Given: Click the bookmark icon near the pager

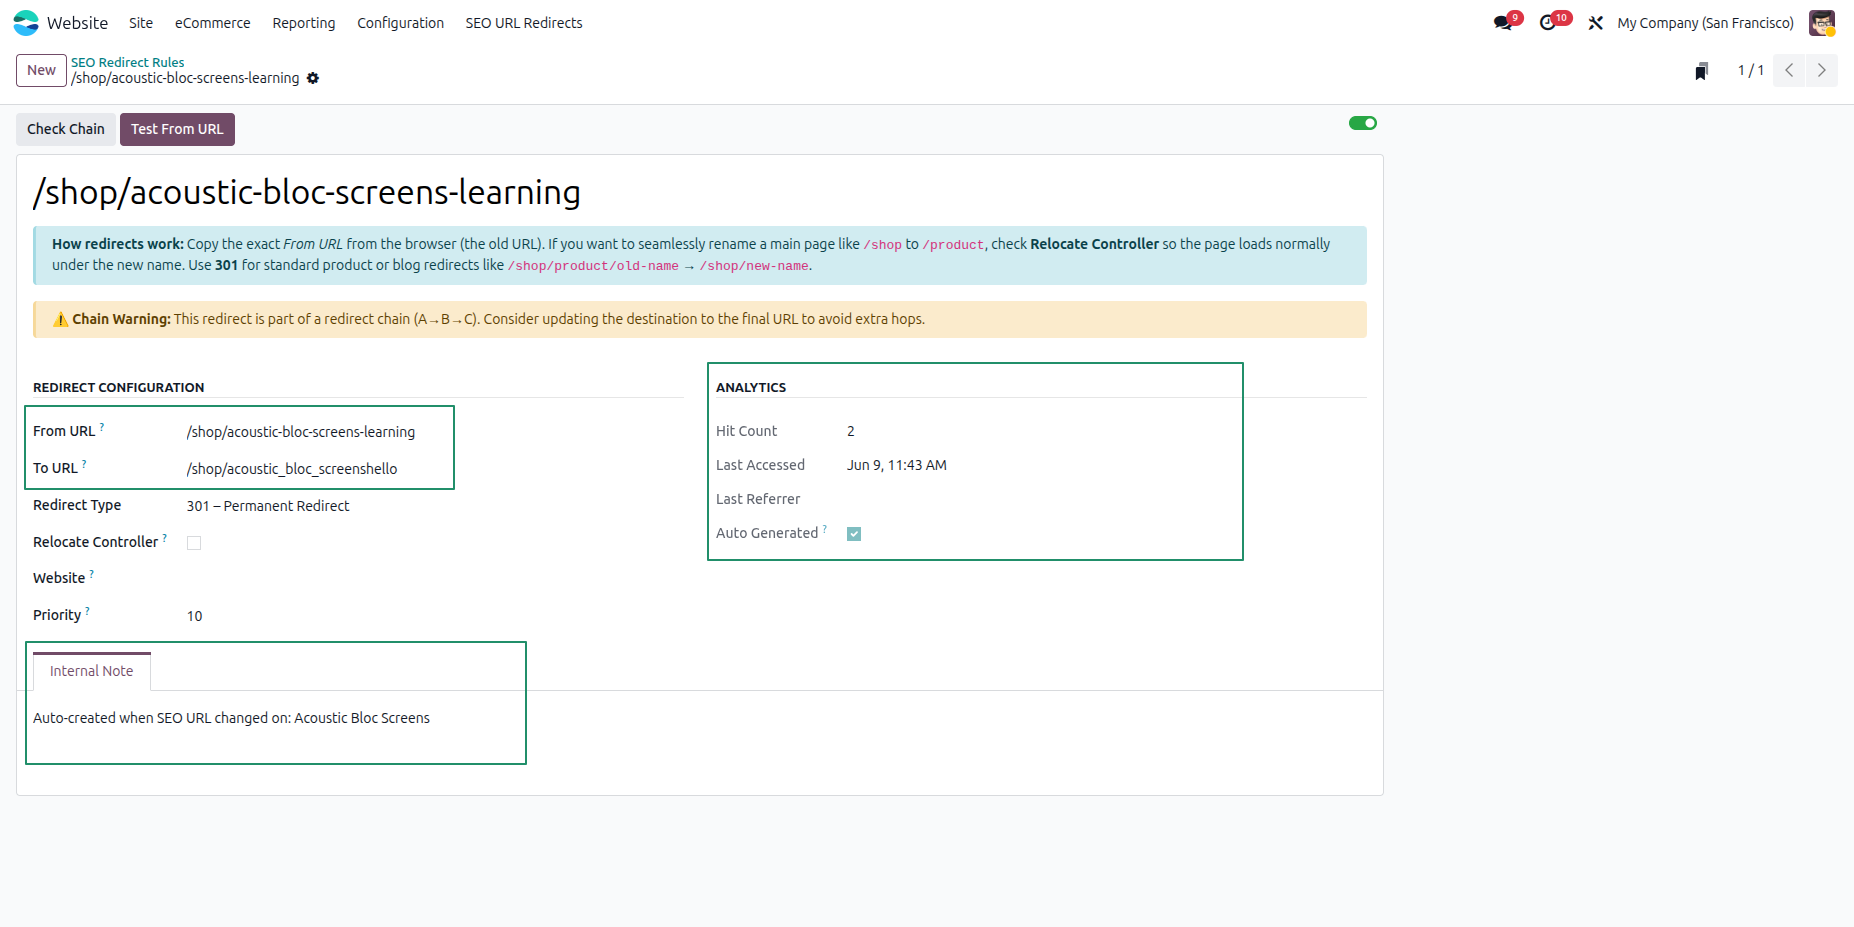Looking at the screenshot, I should click(1701, 71).
